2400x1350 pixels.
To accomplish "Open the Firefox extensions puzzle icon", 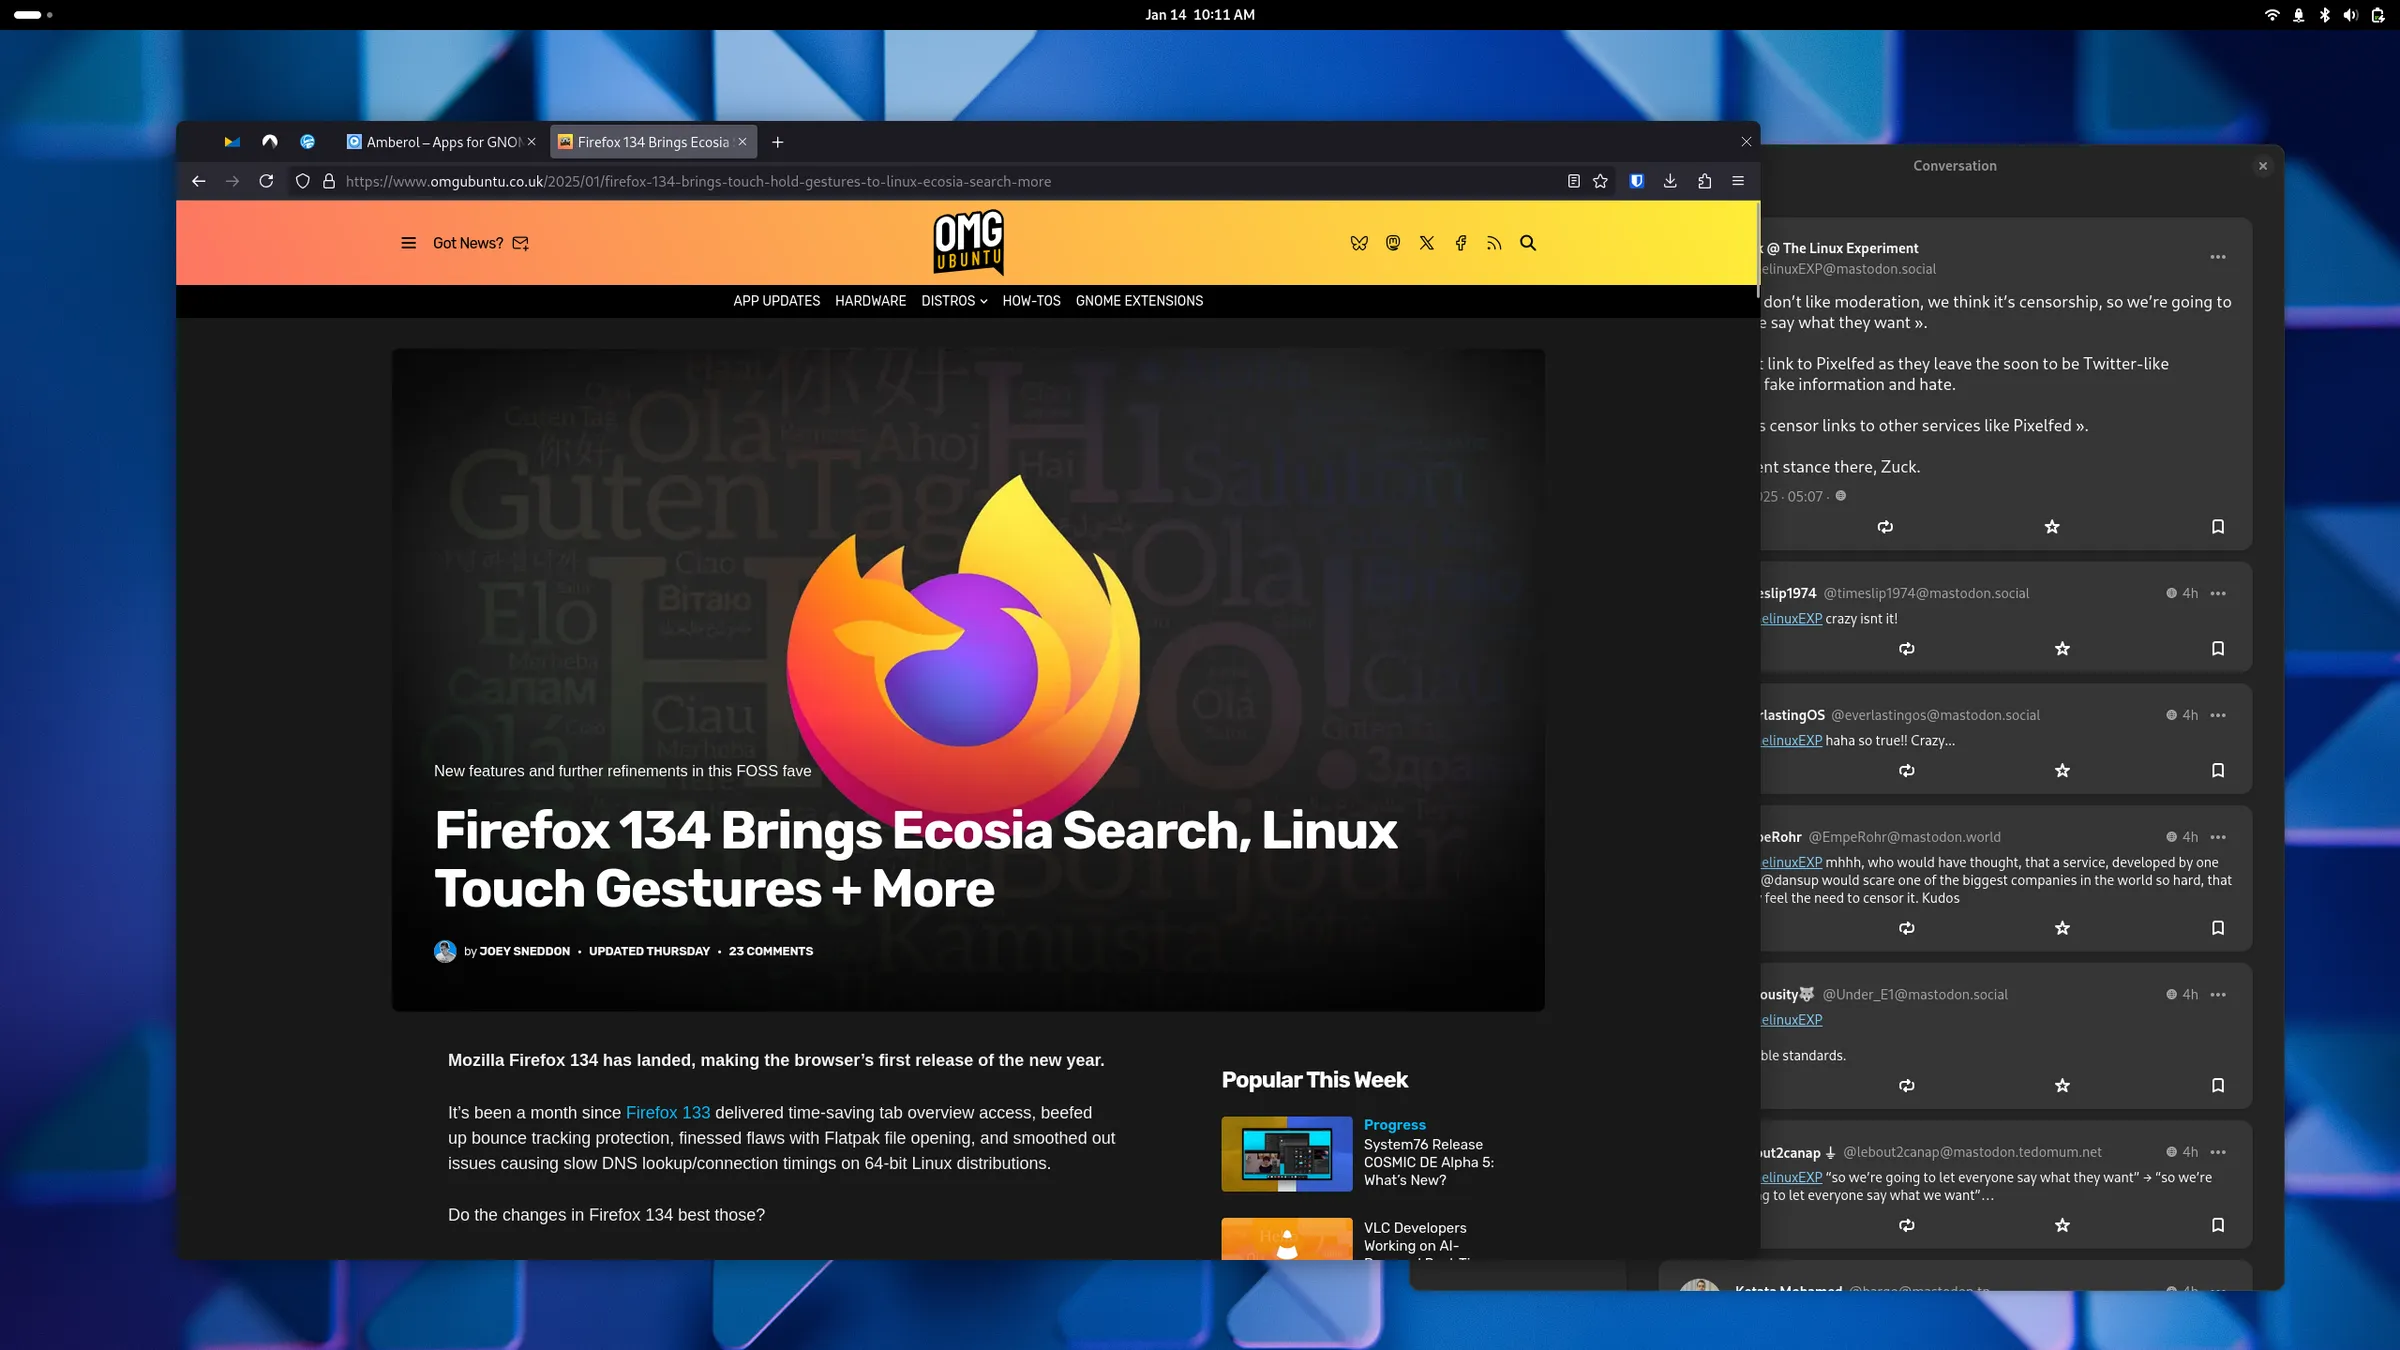I will (x=1704, y=181).
